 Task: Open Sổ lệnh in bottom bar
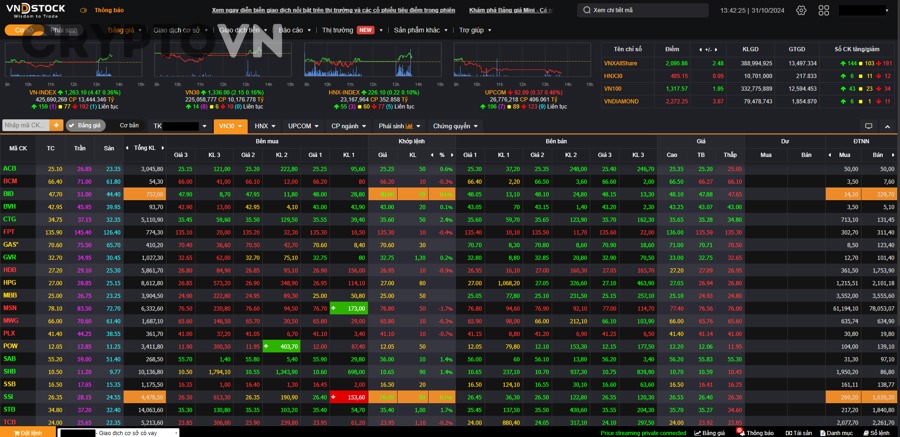875,432
